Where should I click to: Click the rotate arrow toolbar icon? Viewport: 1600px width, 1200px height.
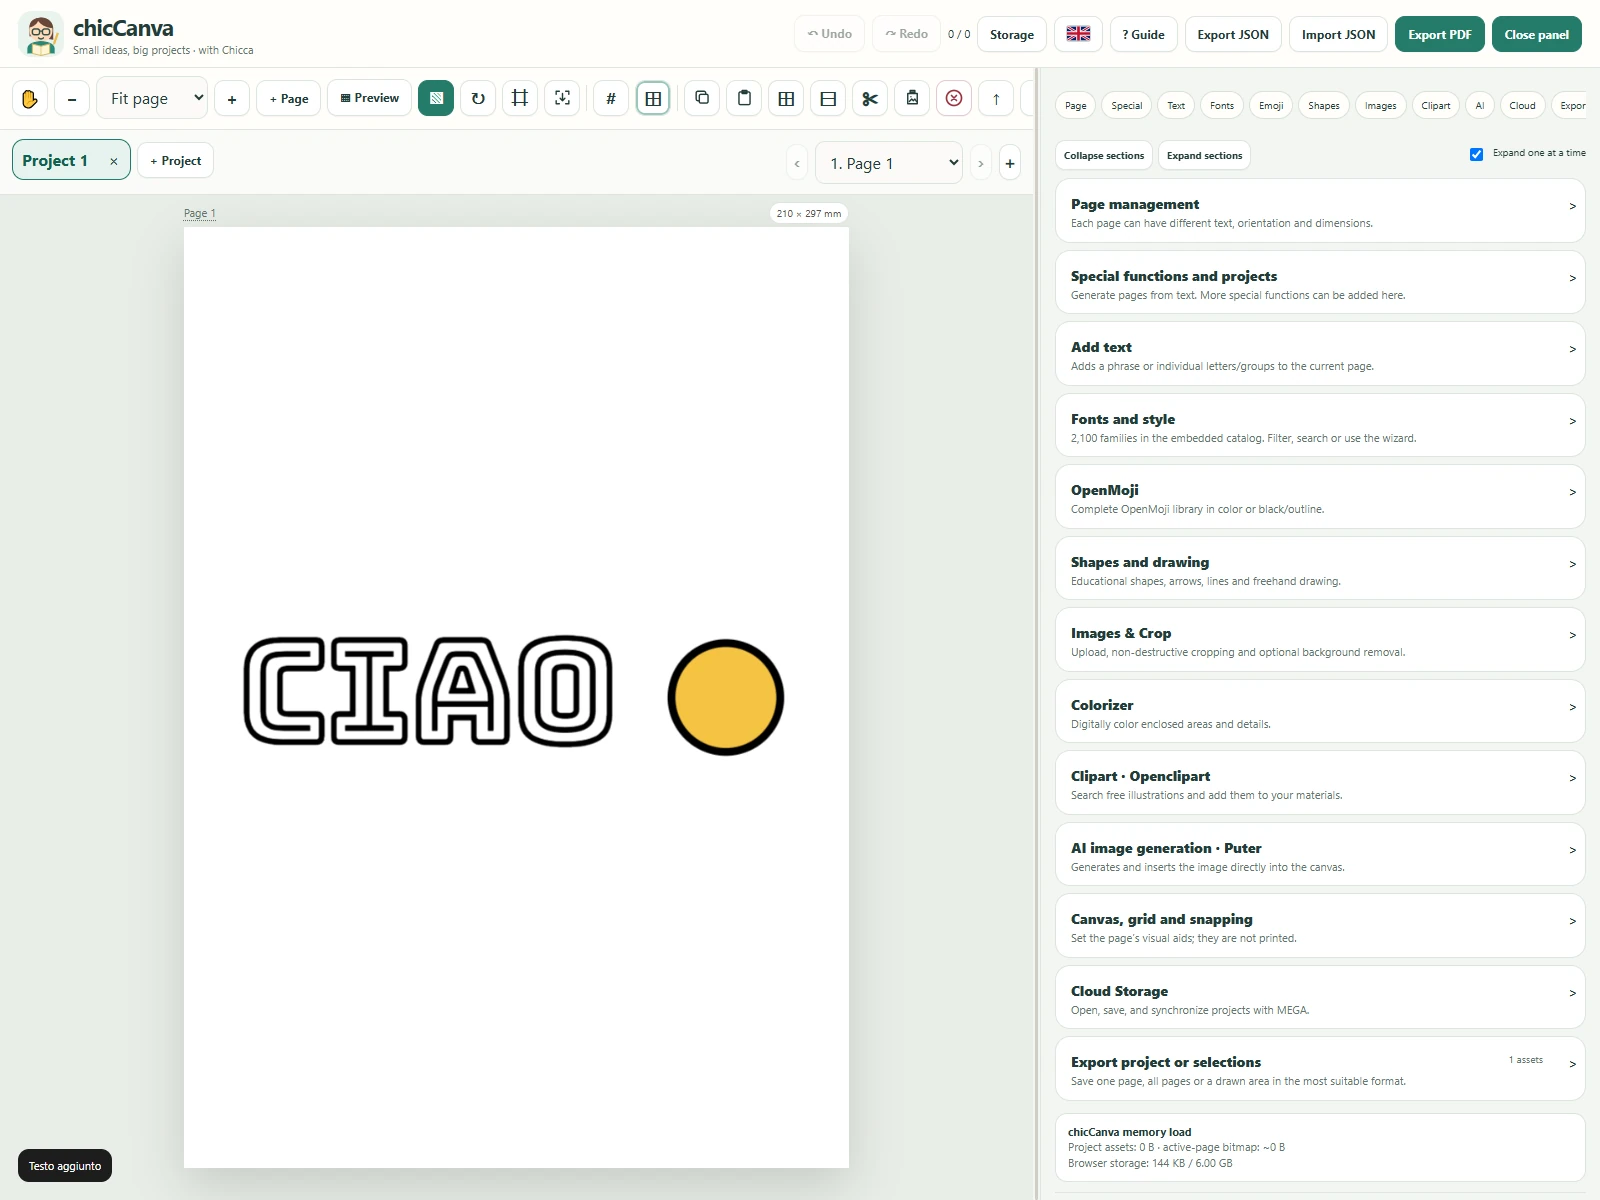point(478,98)
